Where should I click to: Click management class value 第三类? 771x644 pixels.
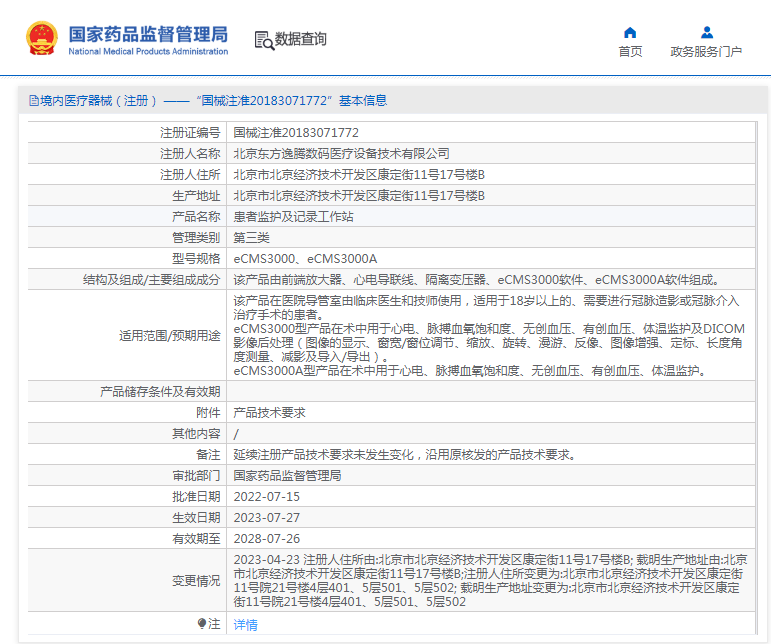point(251,238)
